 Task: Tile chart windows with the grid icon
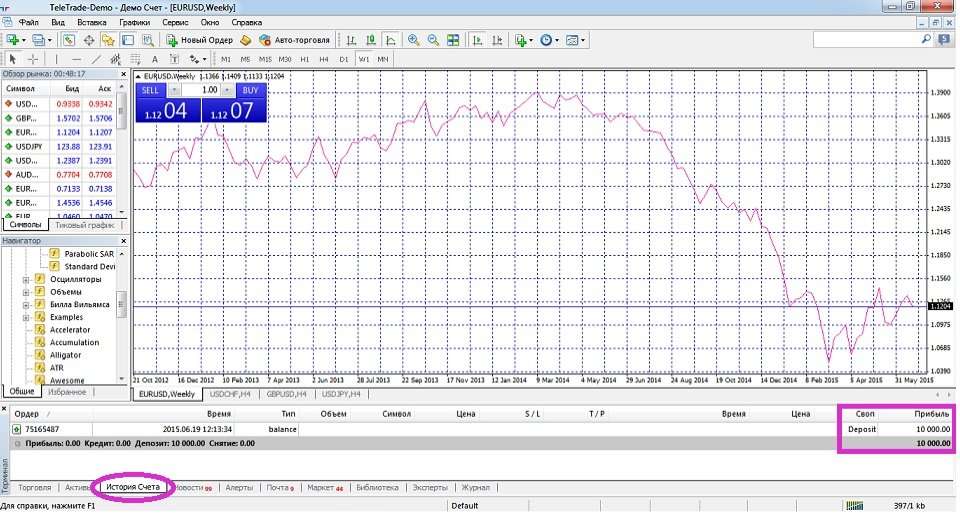(x=453, y=40)
